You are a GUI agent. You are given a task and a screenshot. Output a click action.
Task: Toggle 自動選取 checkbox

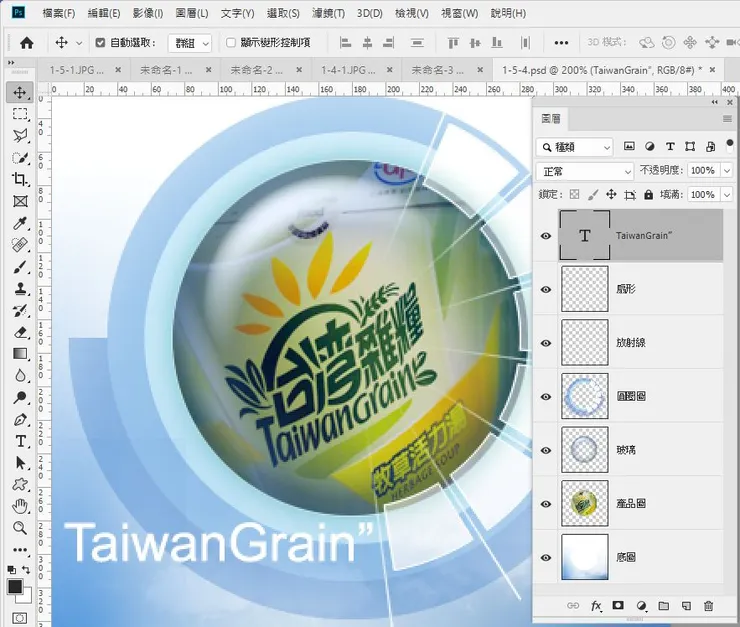click(100, 43)
